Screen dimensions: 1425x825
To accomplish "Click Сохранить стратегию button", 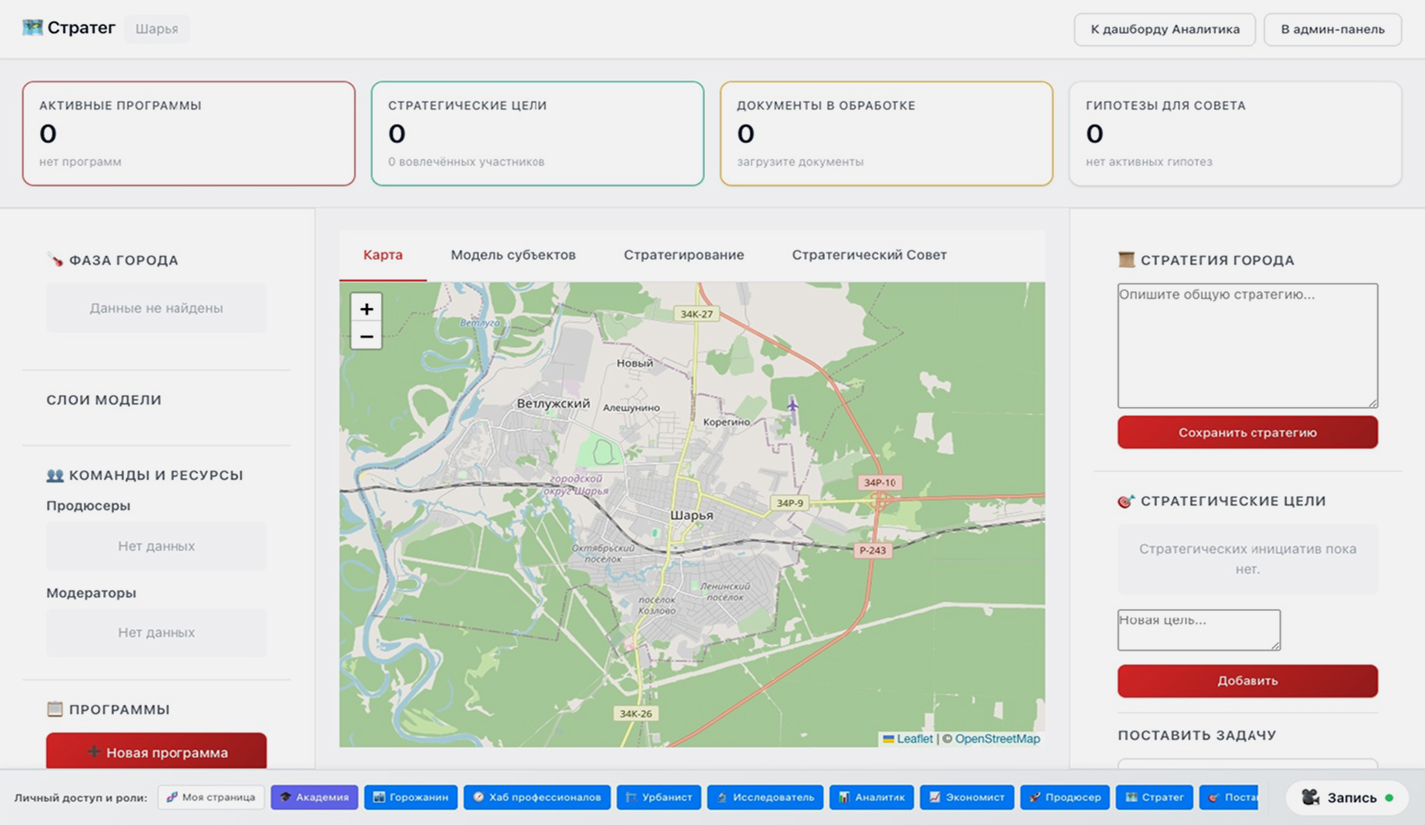I will [x=1247, y=433].
